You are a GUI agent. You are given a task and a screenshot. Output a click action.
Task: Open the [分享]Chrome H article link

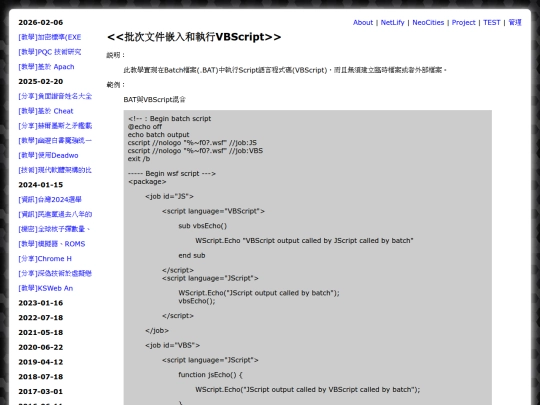pos(45,259)
